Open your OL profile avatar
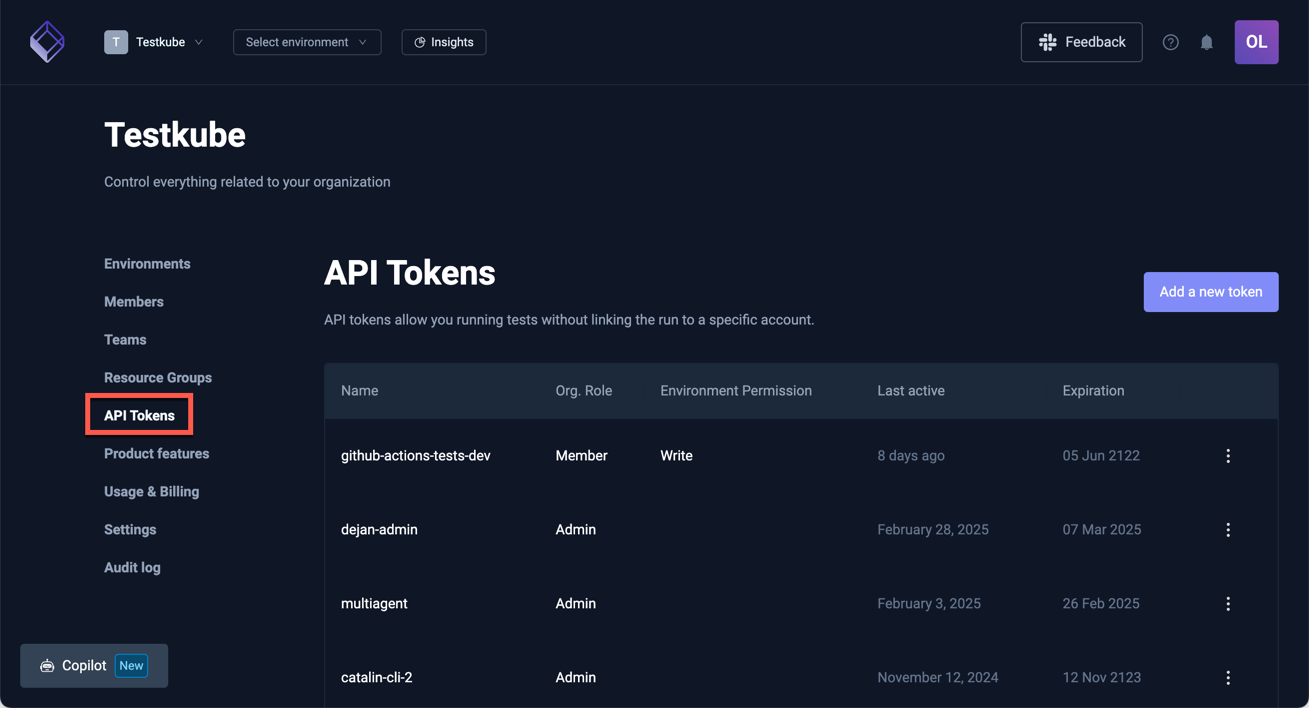The image size is (1309, 708). (x=1256, y=42)
